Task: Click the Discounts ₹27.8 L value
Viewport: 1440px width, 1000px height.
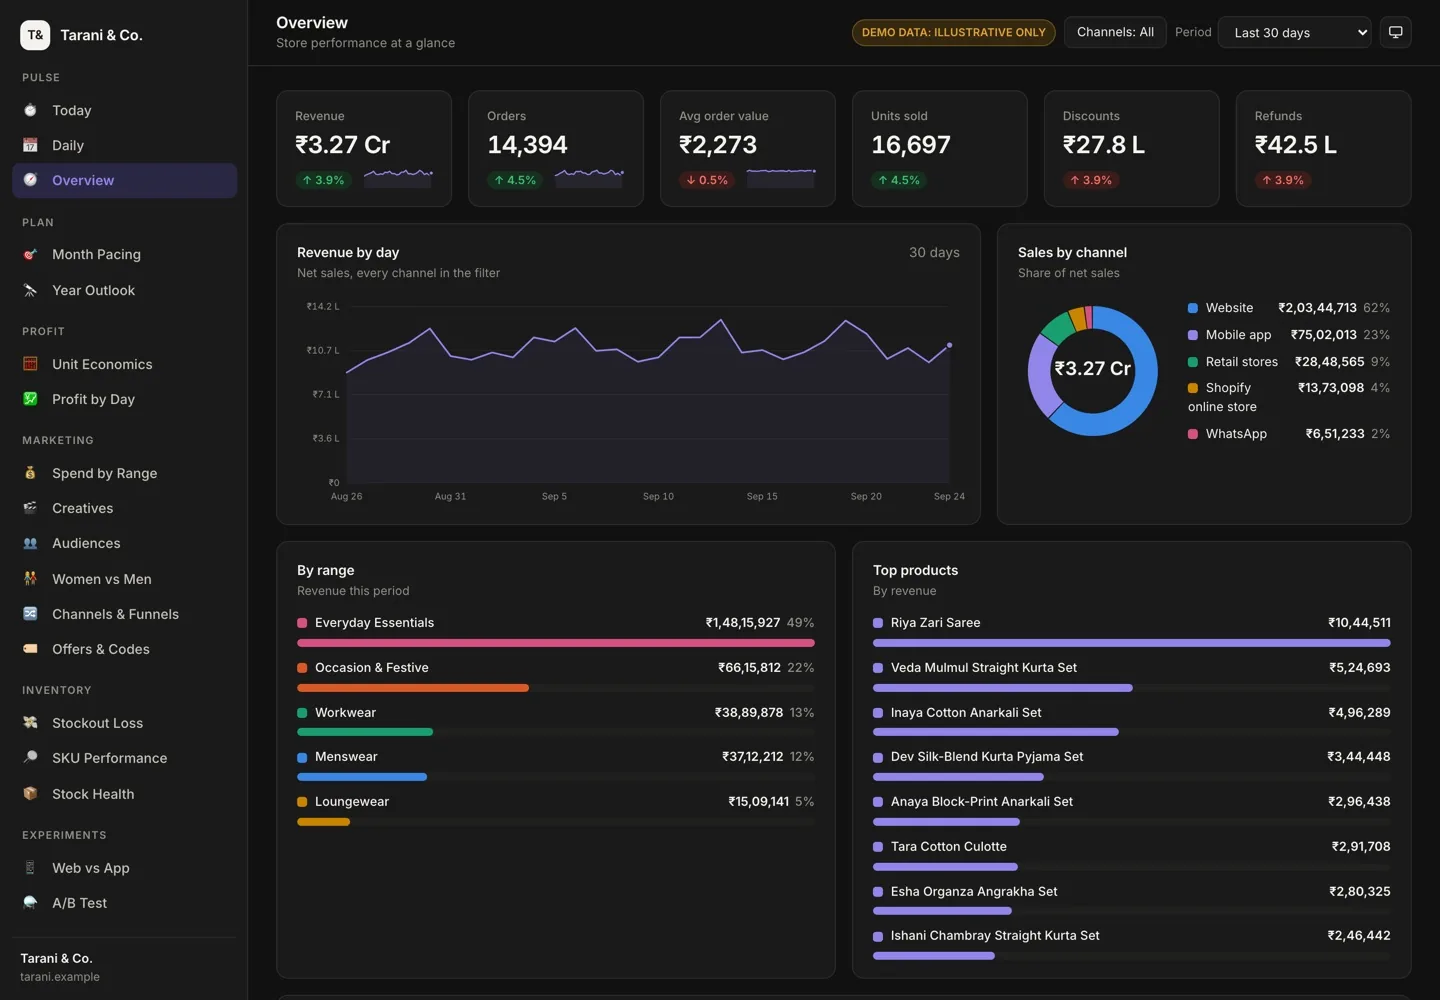Action: pos(1104,145)
